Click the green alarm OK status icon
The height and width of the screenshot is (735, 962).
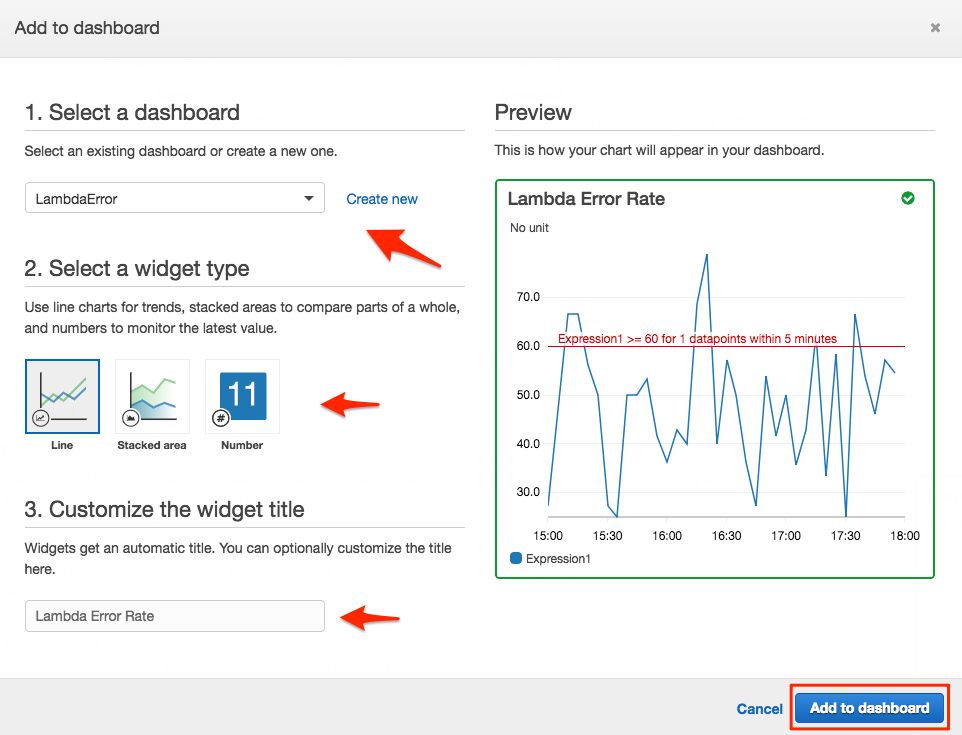tap(908, 198)
